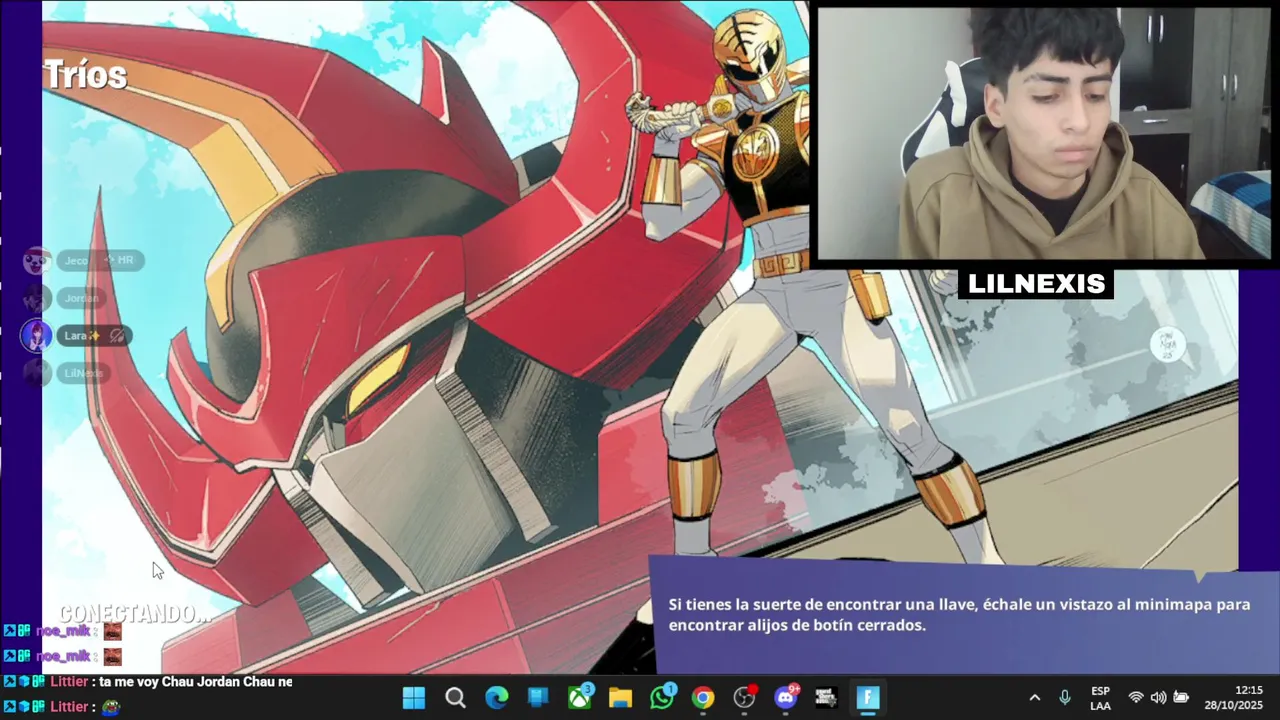The height and width of the screenshot is (720, 1280).
Task: Show hidden system tray icons
Action: coord(1035,698)
